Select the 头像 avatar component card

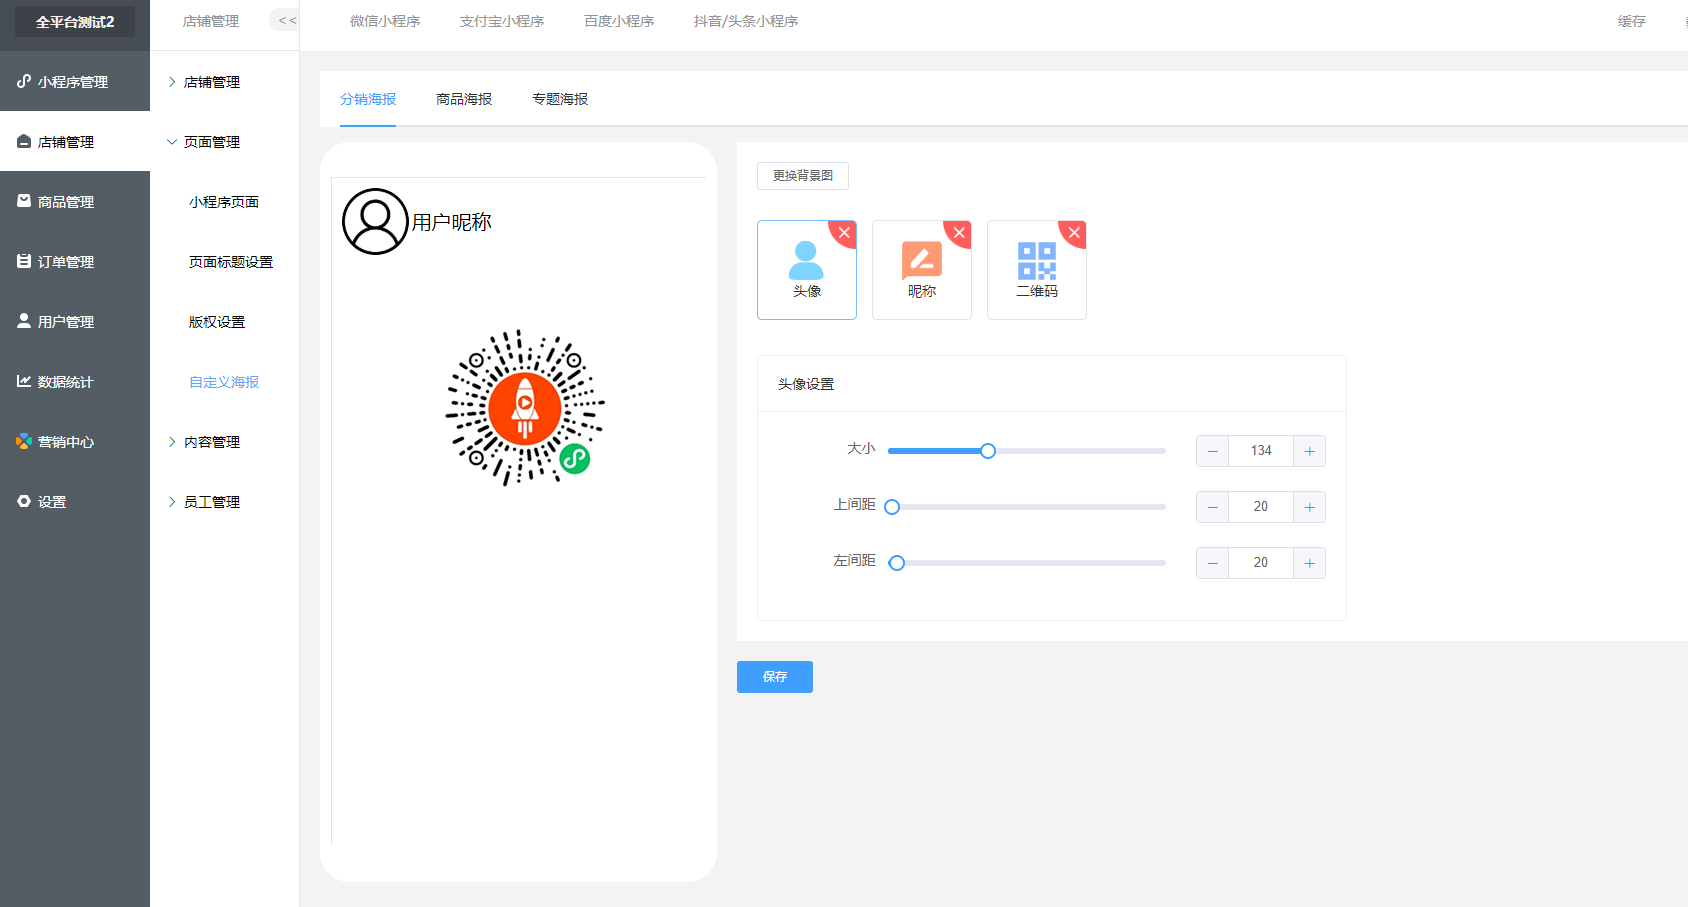click(x=807, y=270)
